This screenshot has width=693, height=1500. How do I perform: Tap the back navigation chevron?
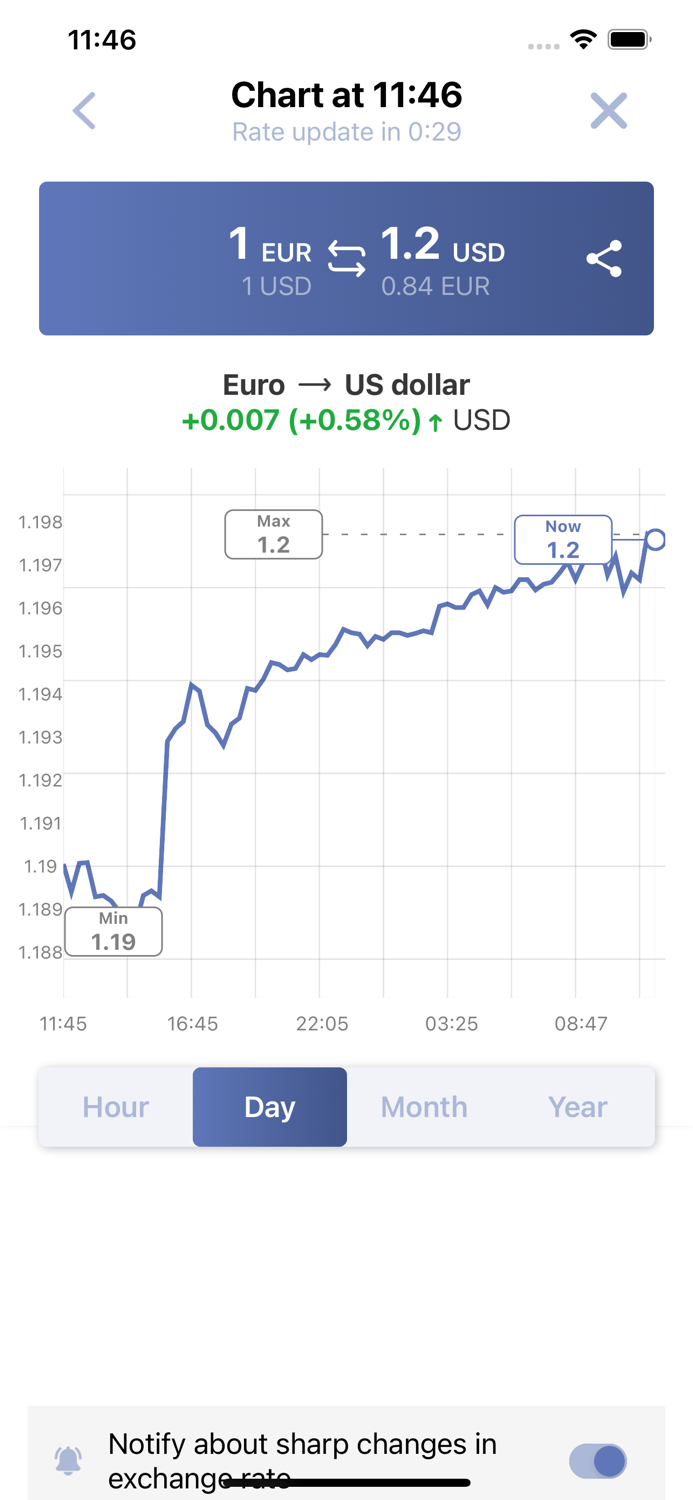point(84,111)
